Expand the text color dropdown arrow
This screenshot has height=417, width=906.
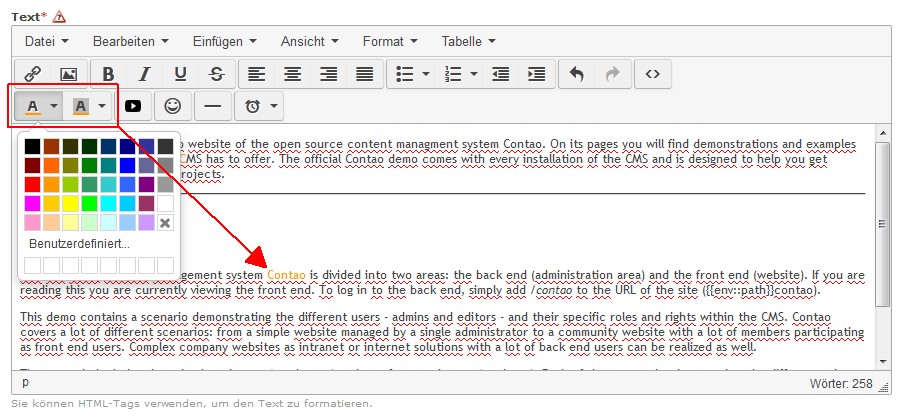point(55,106)
